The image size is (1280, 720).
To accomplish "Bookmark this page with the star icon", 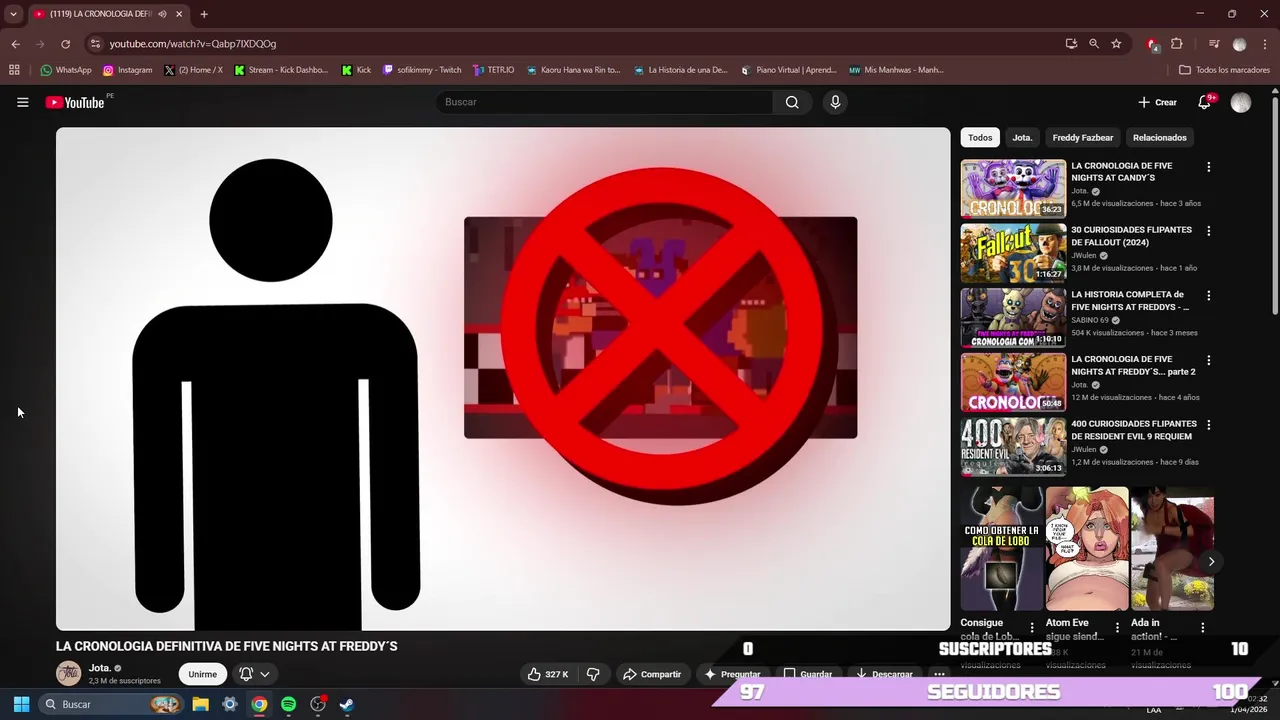I will tap(1116, 44).
